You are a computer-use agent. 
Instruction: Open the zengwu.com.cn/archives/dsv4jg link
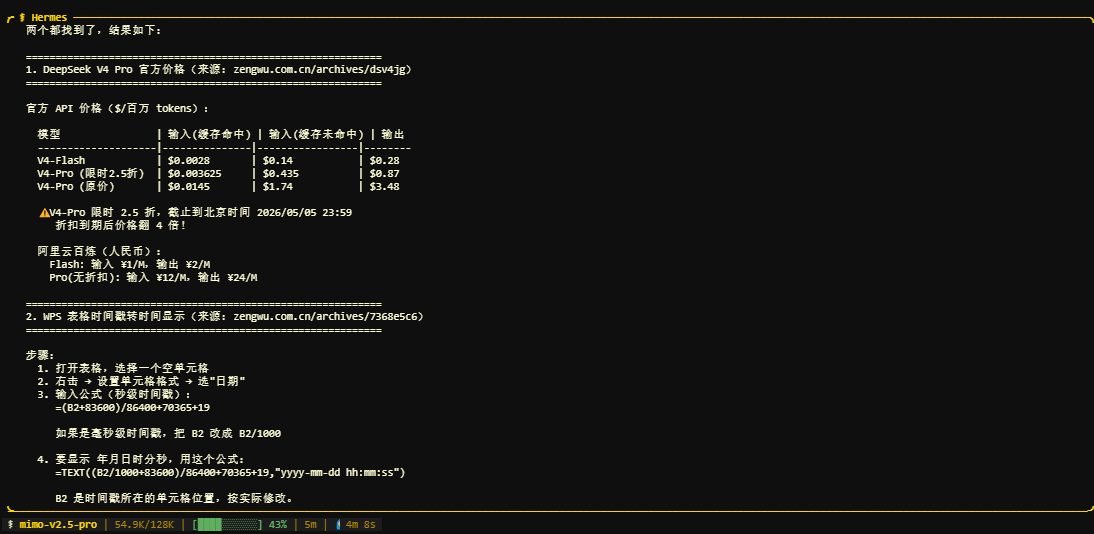click(319, 69)
